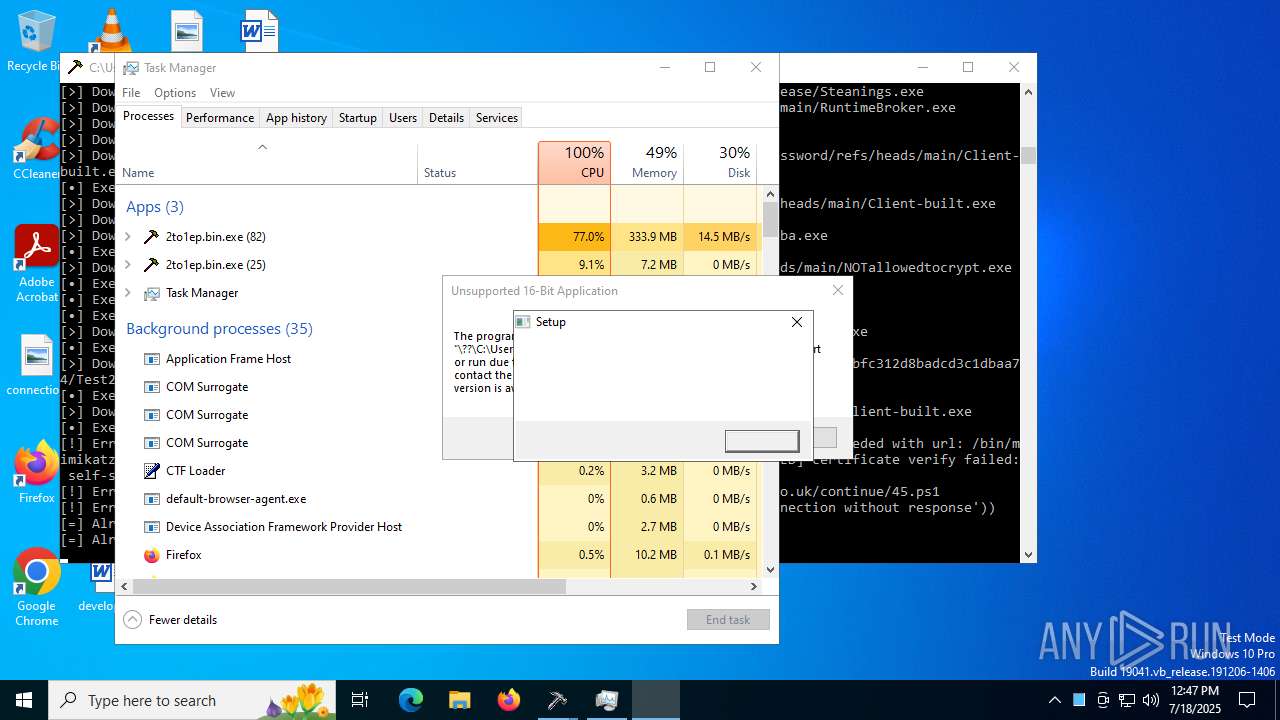Open Task View on taskbar
The height and width of the screenshot is (720, 1280).
click(x=360, y=700)
